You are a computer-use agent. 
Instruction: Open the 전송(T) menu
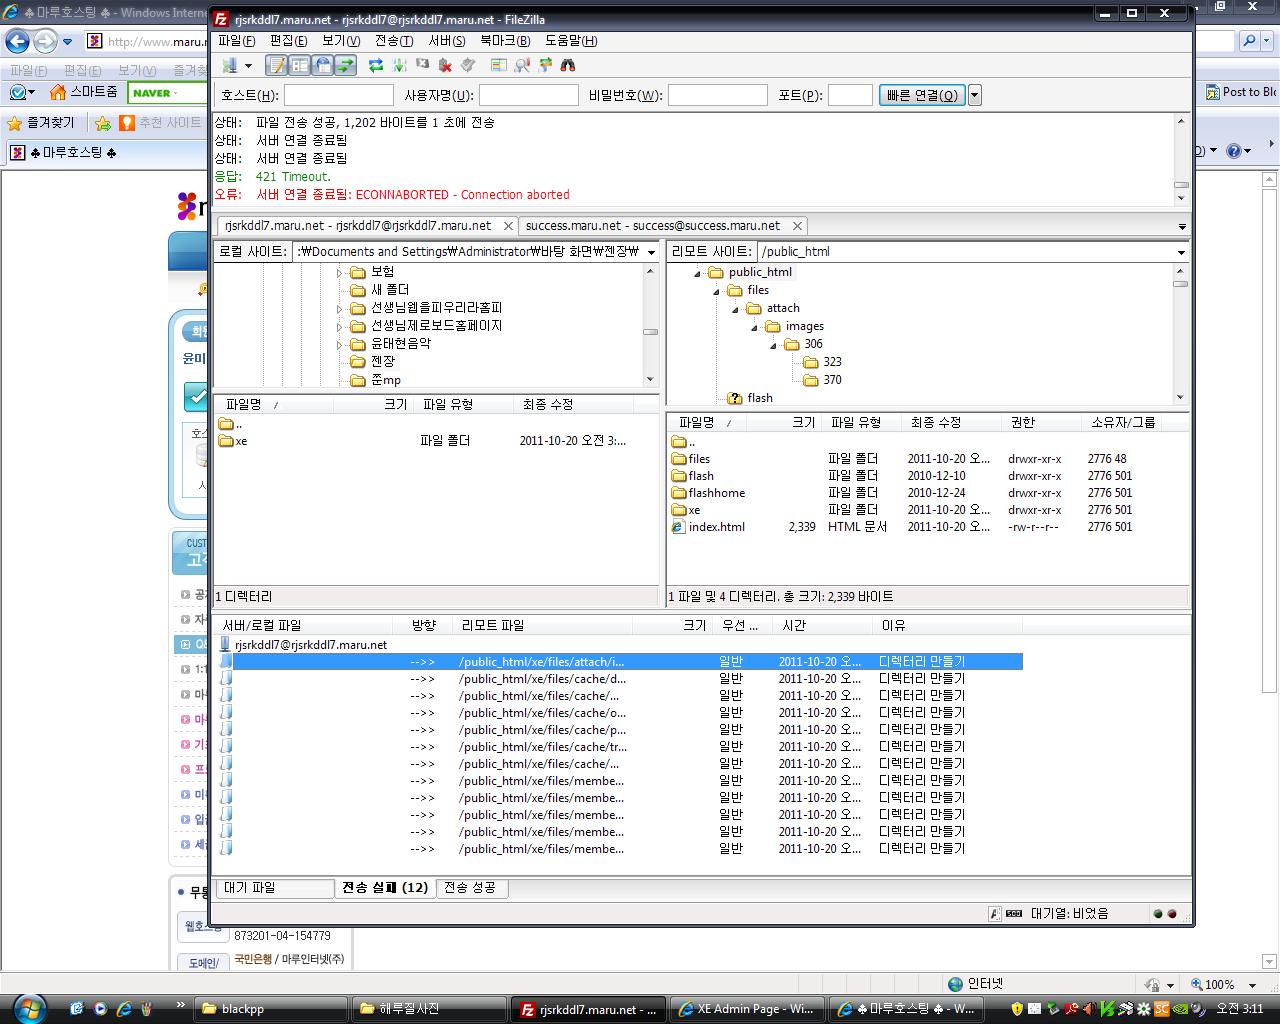(x=393, y=41)
